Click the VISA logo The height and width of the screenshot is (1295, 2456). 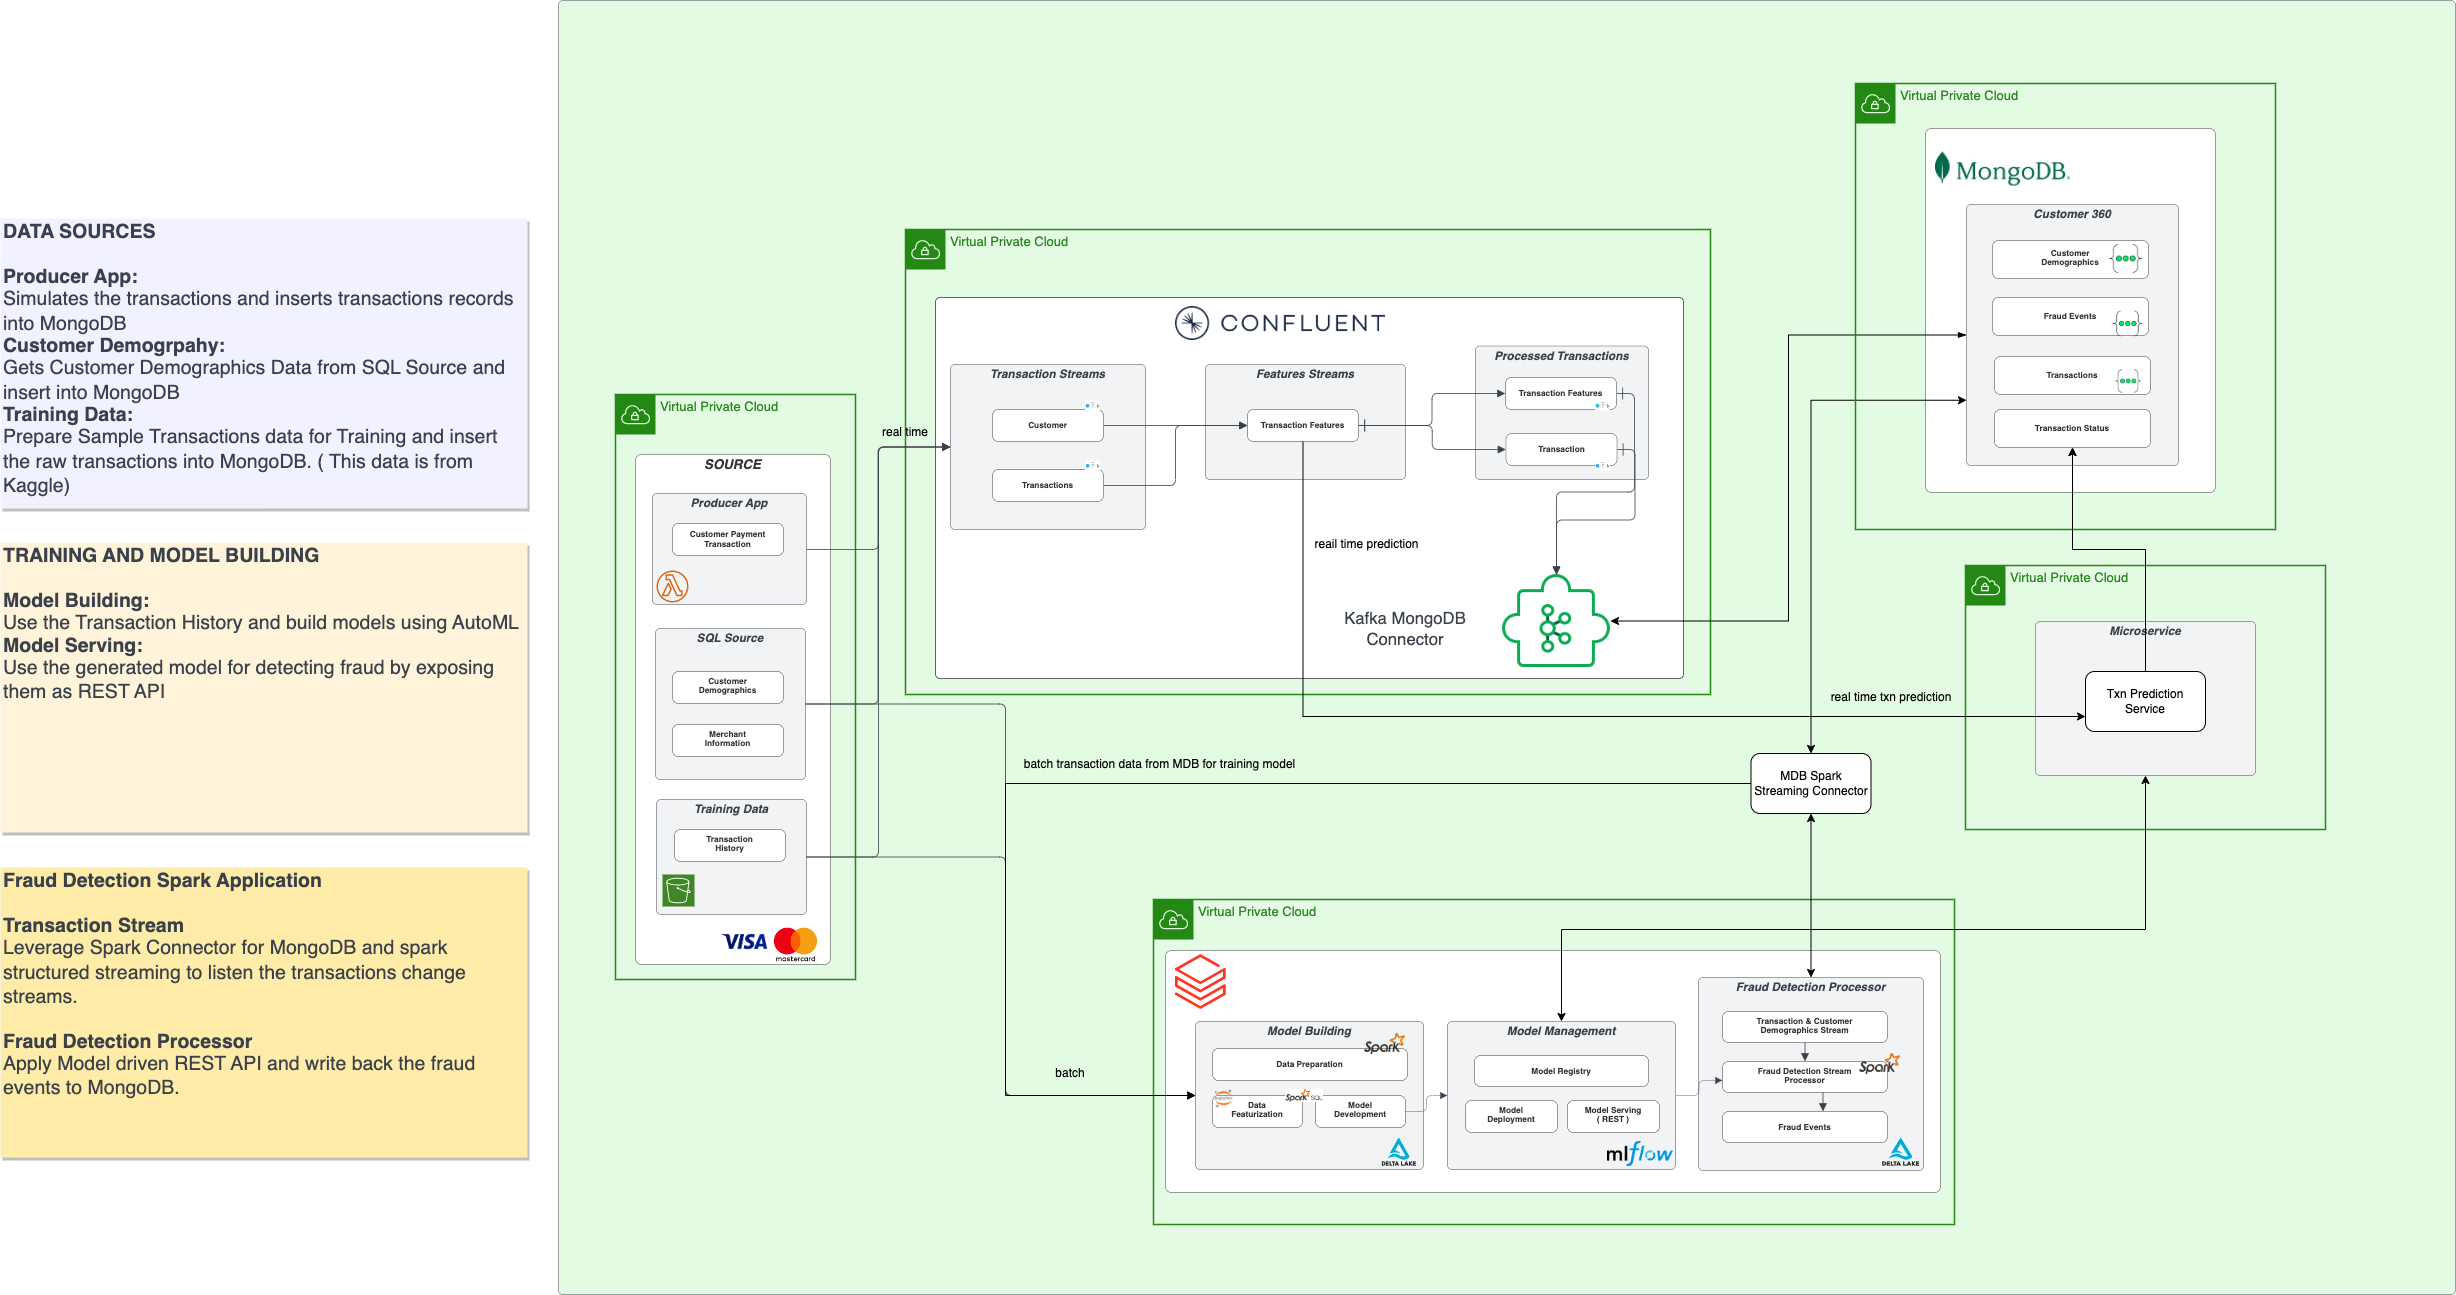[x=744, y=942]
